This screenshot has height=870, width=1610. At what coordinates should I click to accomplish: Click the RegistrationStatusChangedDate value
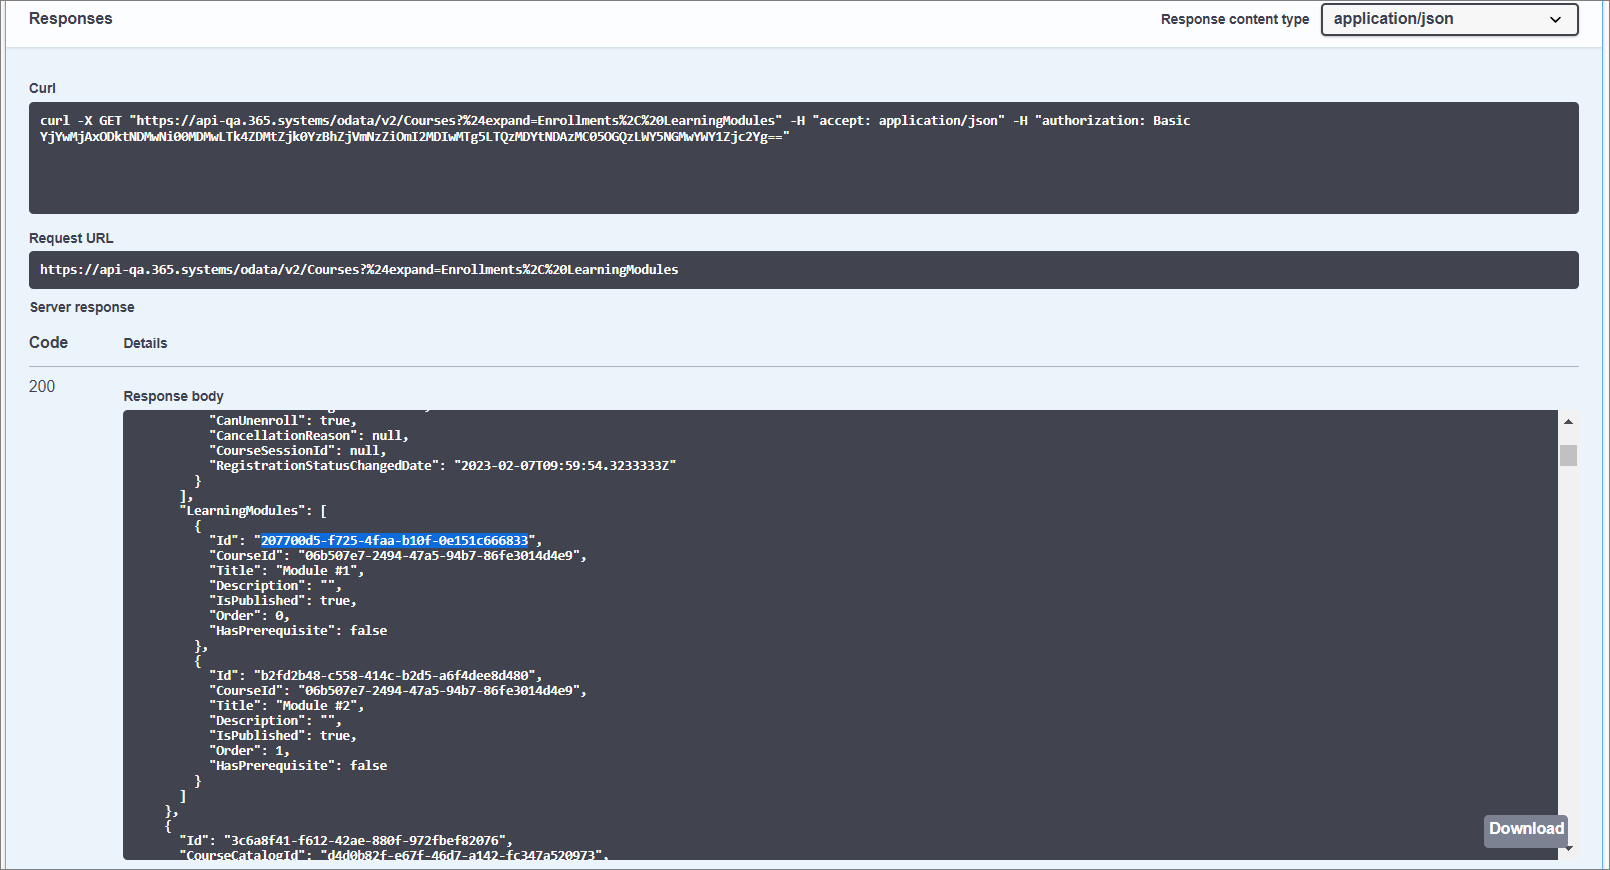click(x=565, y=466)
